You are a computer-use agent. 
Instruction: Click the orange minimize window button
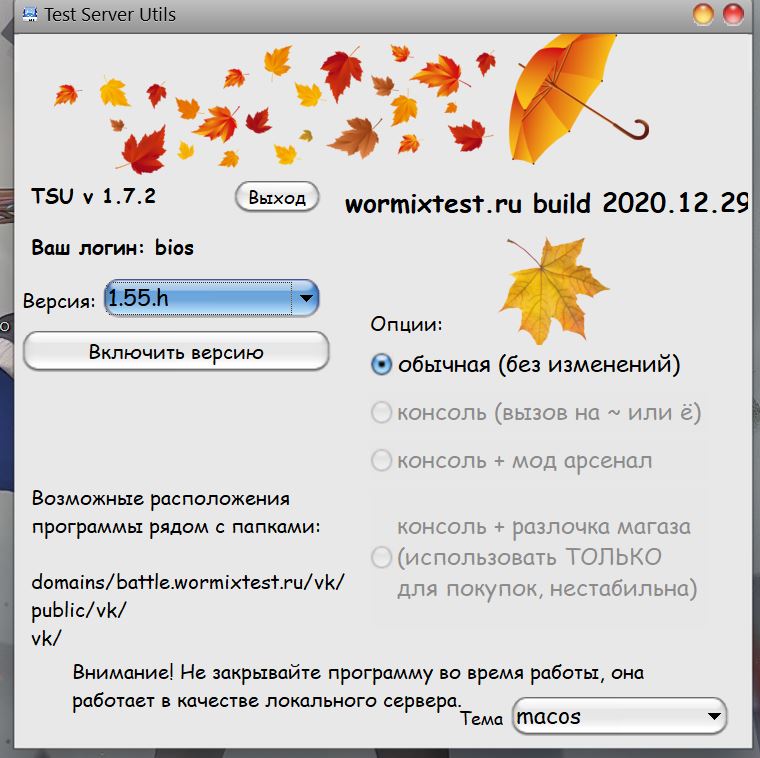click(x=703, y=14)
